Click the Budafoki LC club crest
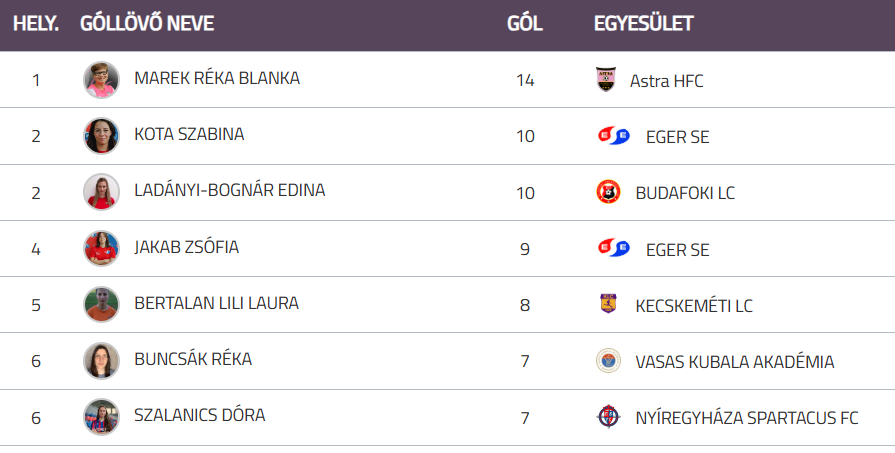Viewport: 895px width, 453px height. 608,192
